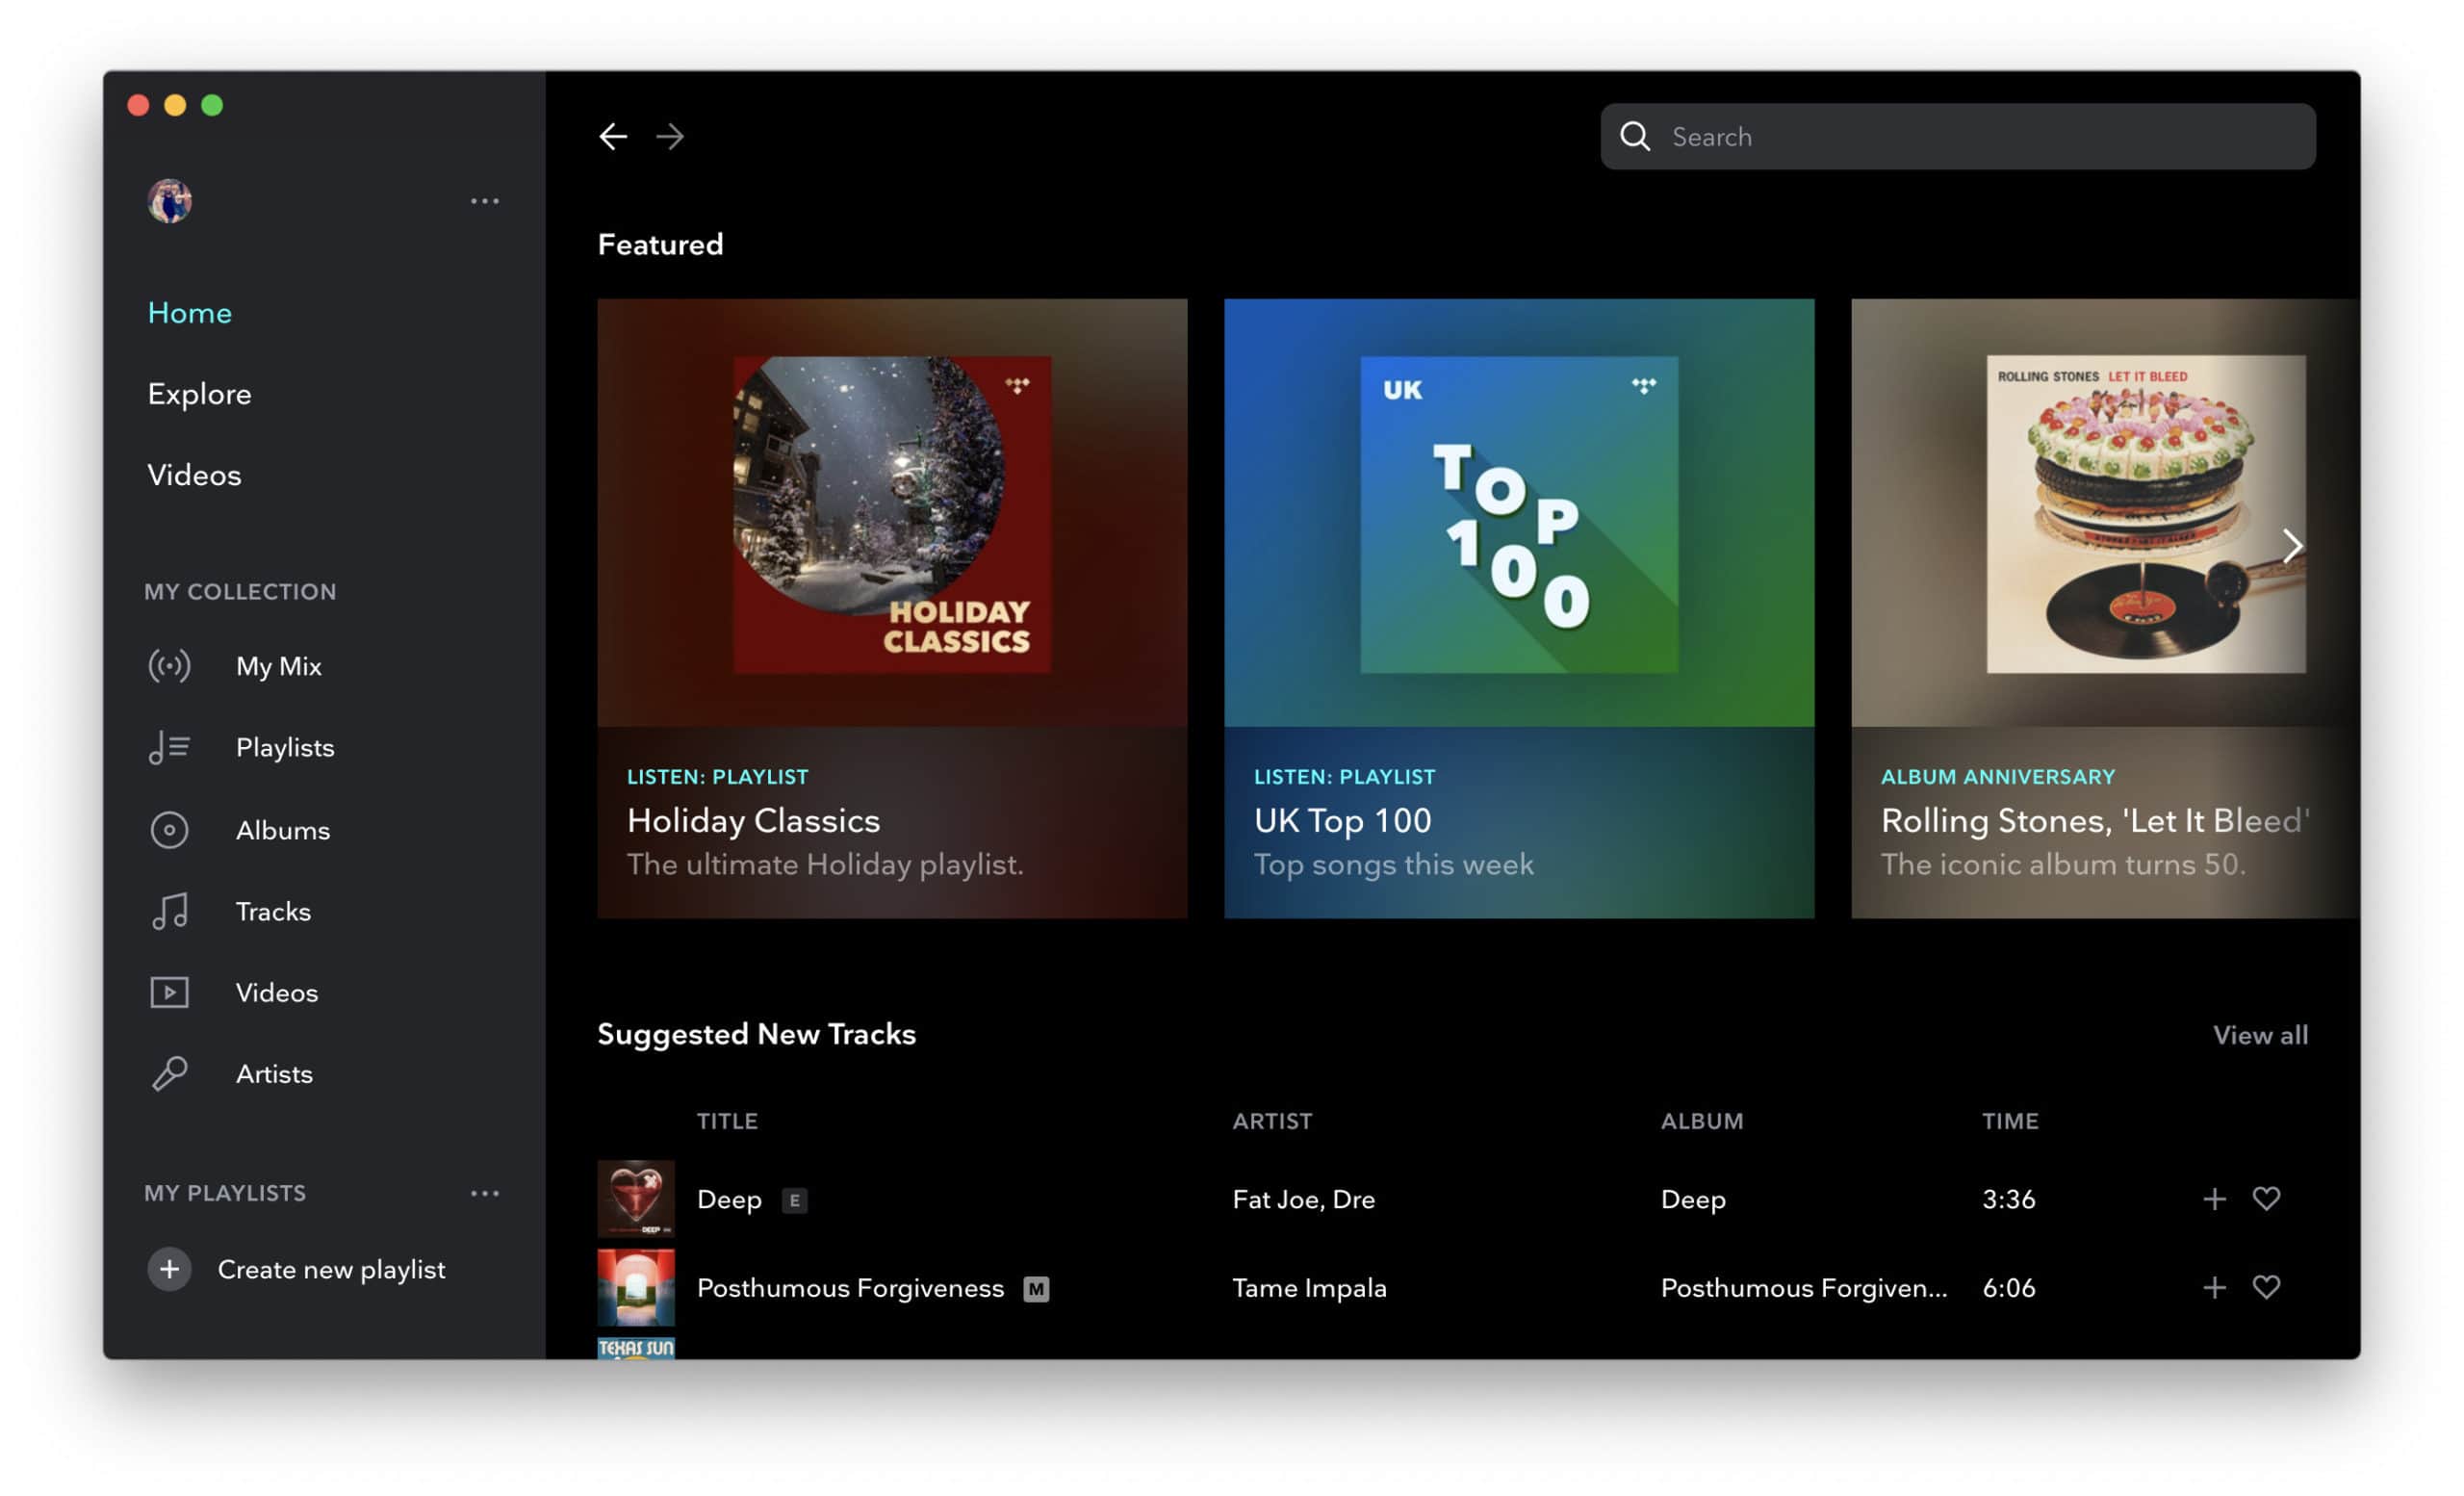Image resolution: width=2464 pixels, height=1496 pixels.
Task: Select Tracks under My Collection
Action: pos(272,911)
